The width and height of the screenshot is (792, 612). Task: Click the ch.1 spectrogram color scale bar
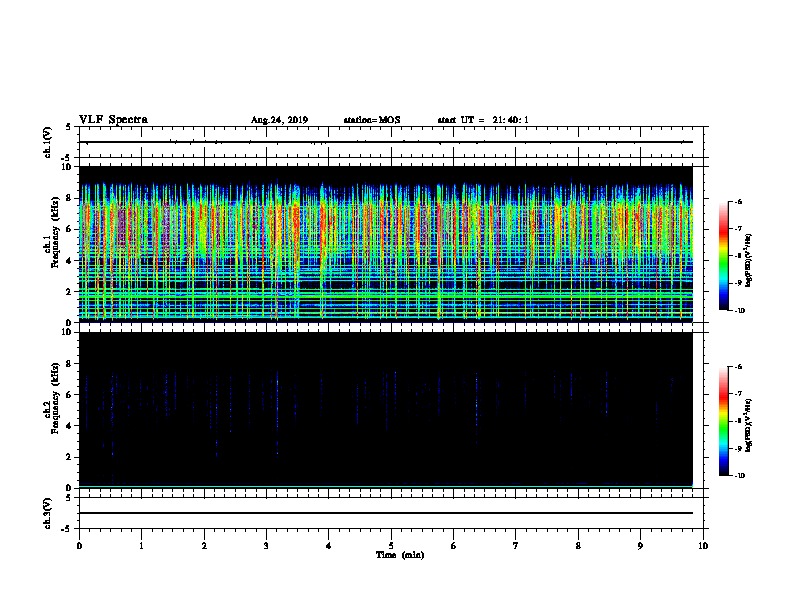click(723, 256)
